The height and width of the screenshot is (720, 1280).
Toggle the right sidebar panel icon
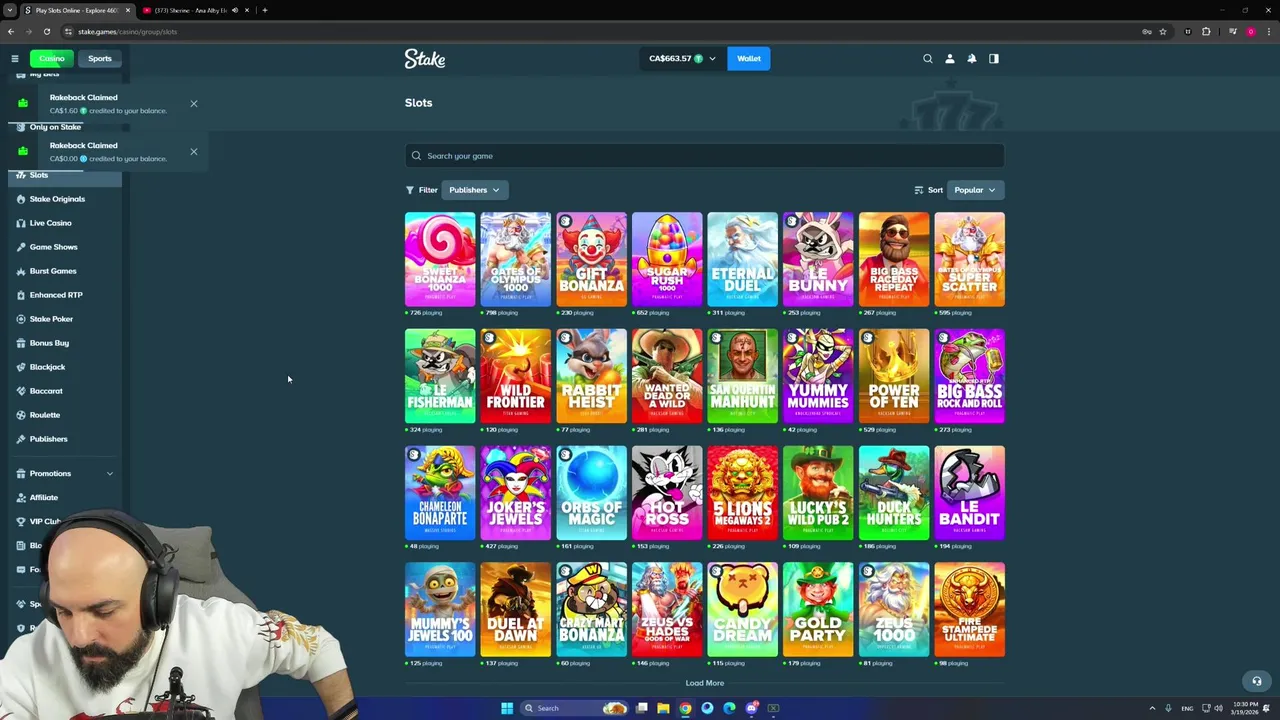(994, 58)
